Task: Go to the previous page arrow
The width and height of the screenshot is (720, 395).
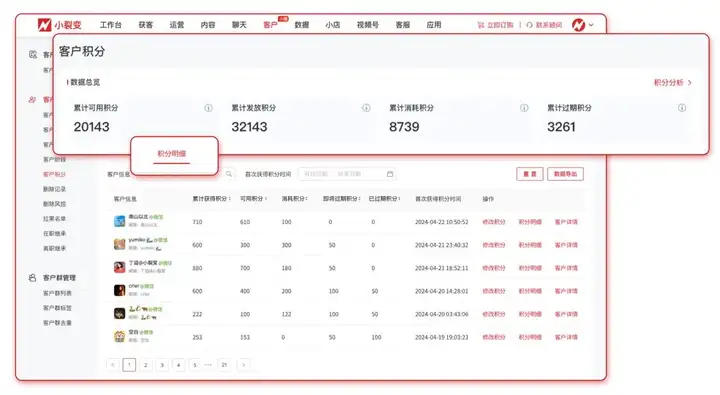Action: pyautogui.click(x=112, y=365)
